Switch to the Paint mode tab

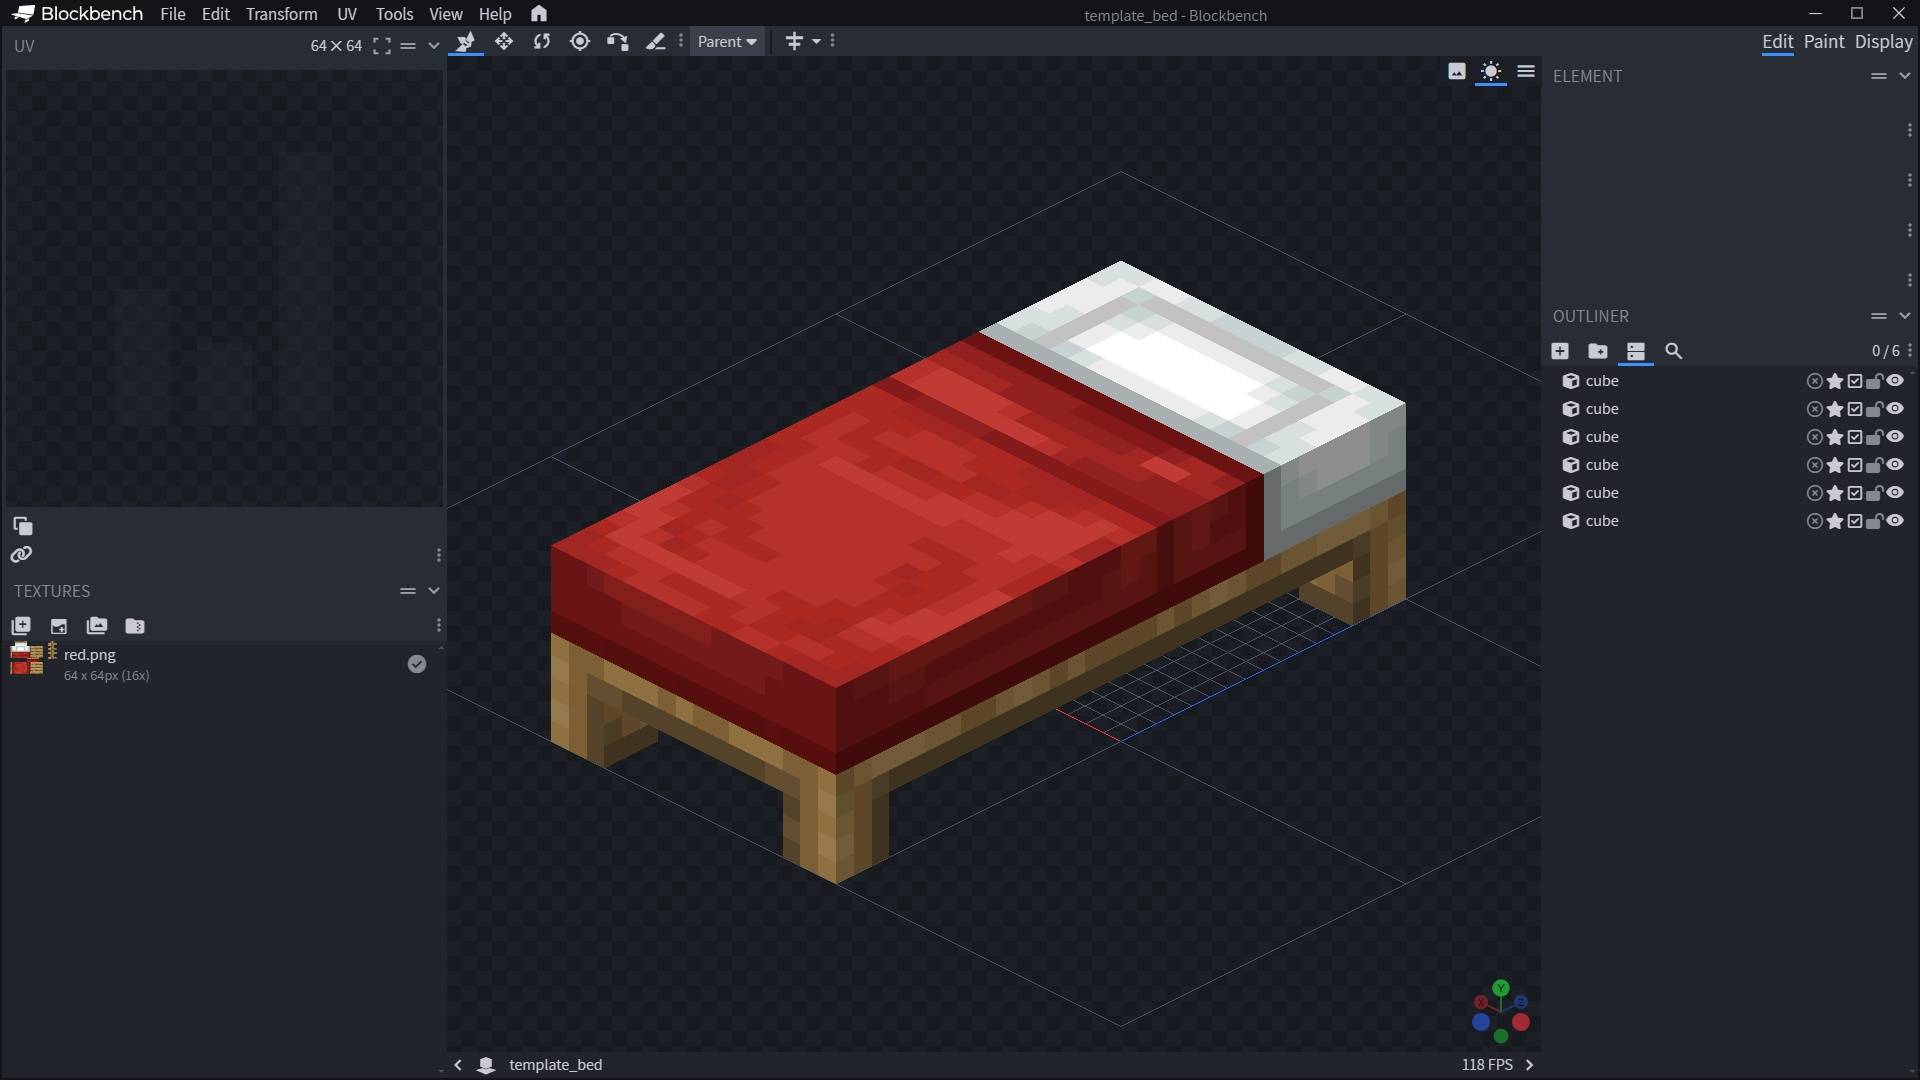pyautogui.click(x=1823, y=42)
